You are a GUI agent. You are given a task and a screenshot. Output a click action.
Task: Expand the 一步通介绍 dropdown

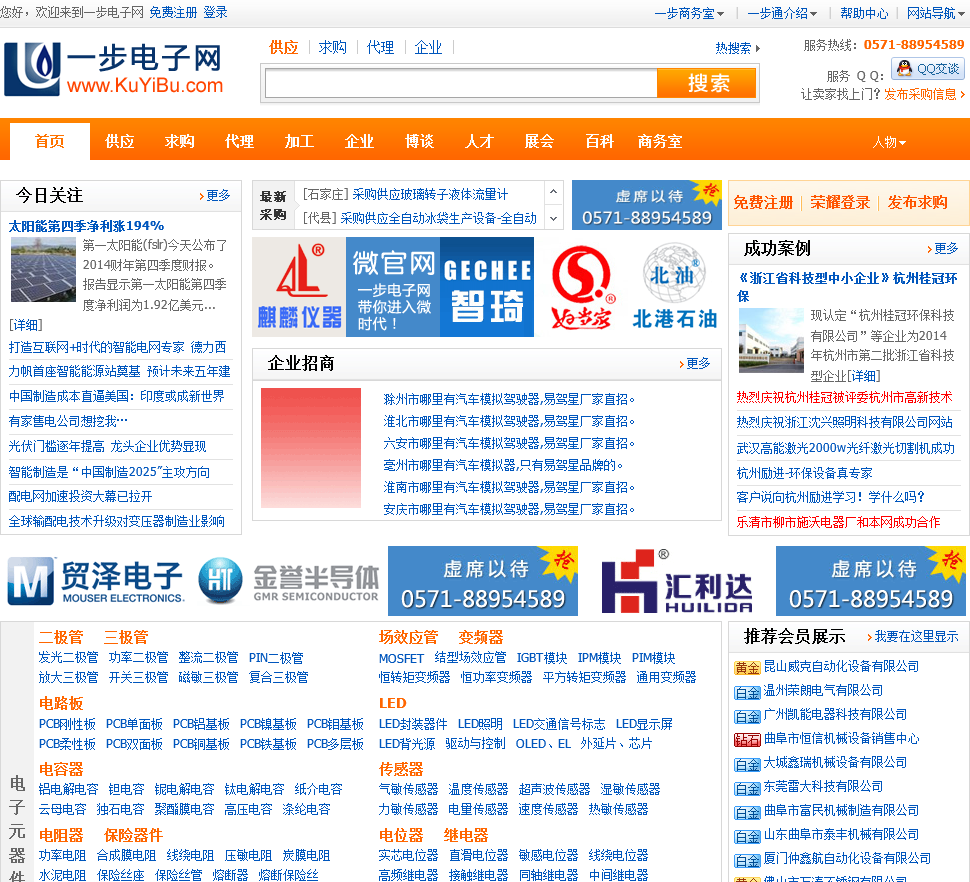pyautogui.click(x=783, y=13)
